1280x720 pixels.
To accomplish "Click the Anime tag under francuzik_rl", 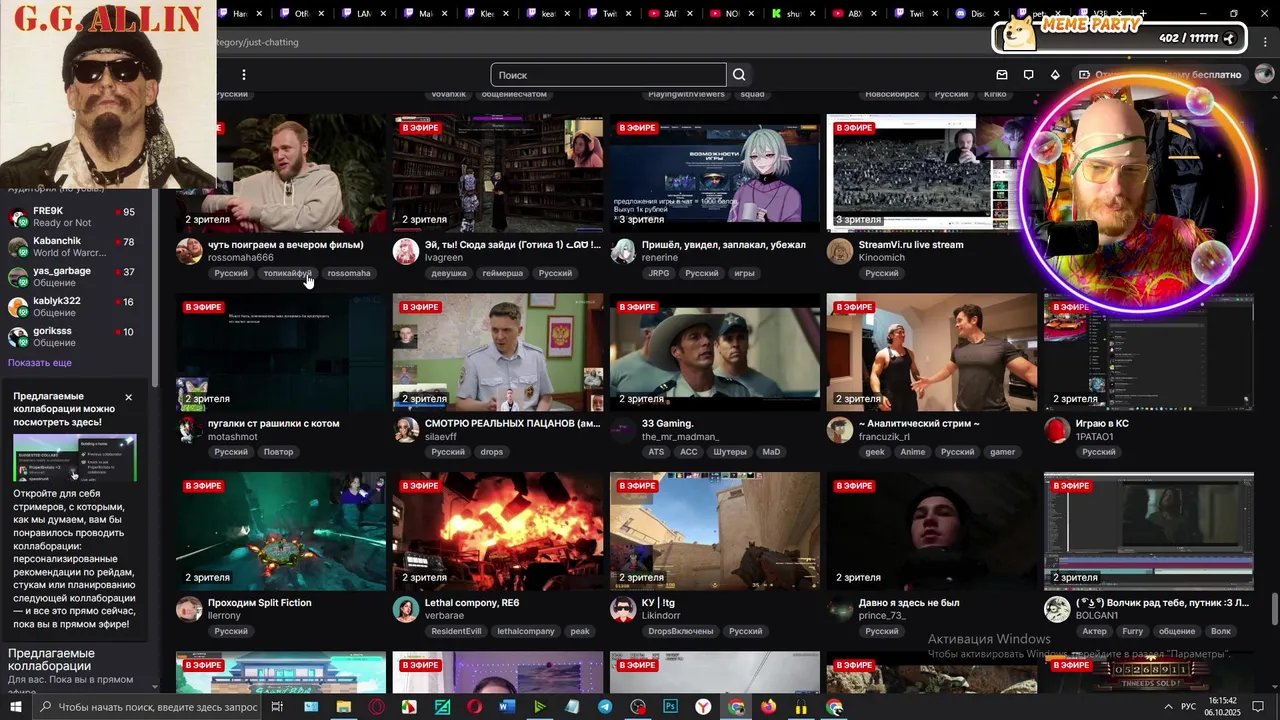I will coord(913,452).
